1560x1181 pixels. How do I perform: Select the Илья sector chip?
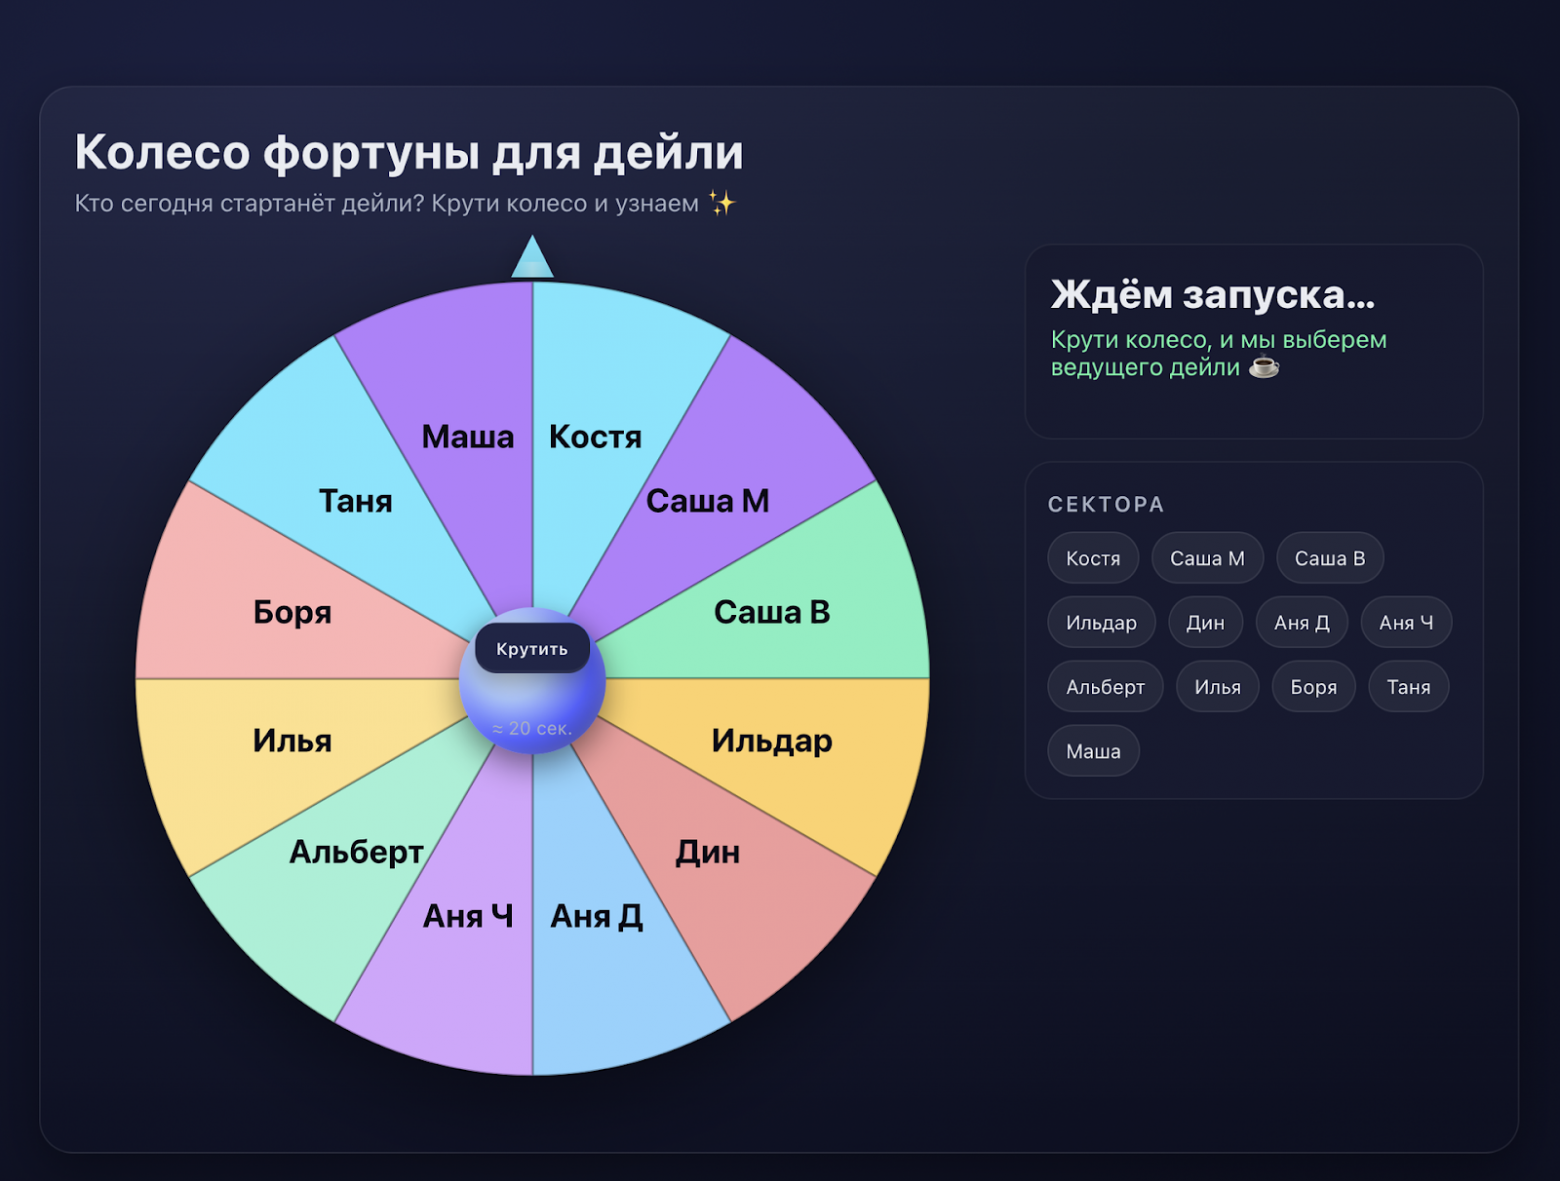pyautogui.click(x=1217, y=687)
